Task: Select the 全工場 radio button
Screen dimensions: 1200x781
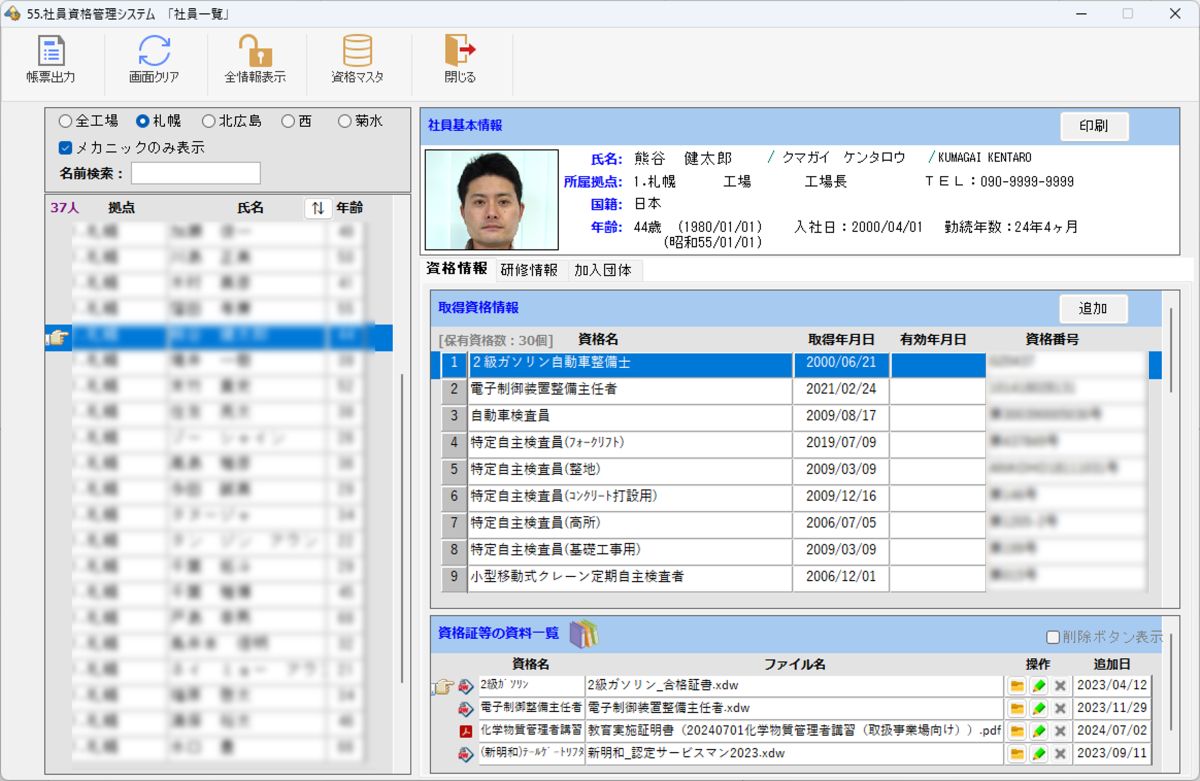Action: click(66, 121)
